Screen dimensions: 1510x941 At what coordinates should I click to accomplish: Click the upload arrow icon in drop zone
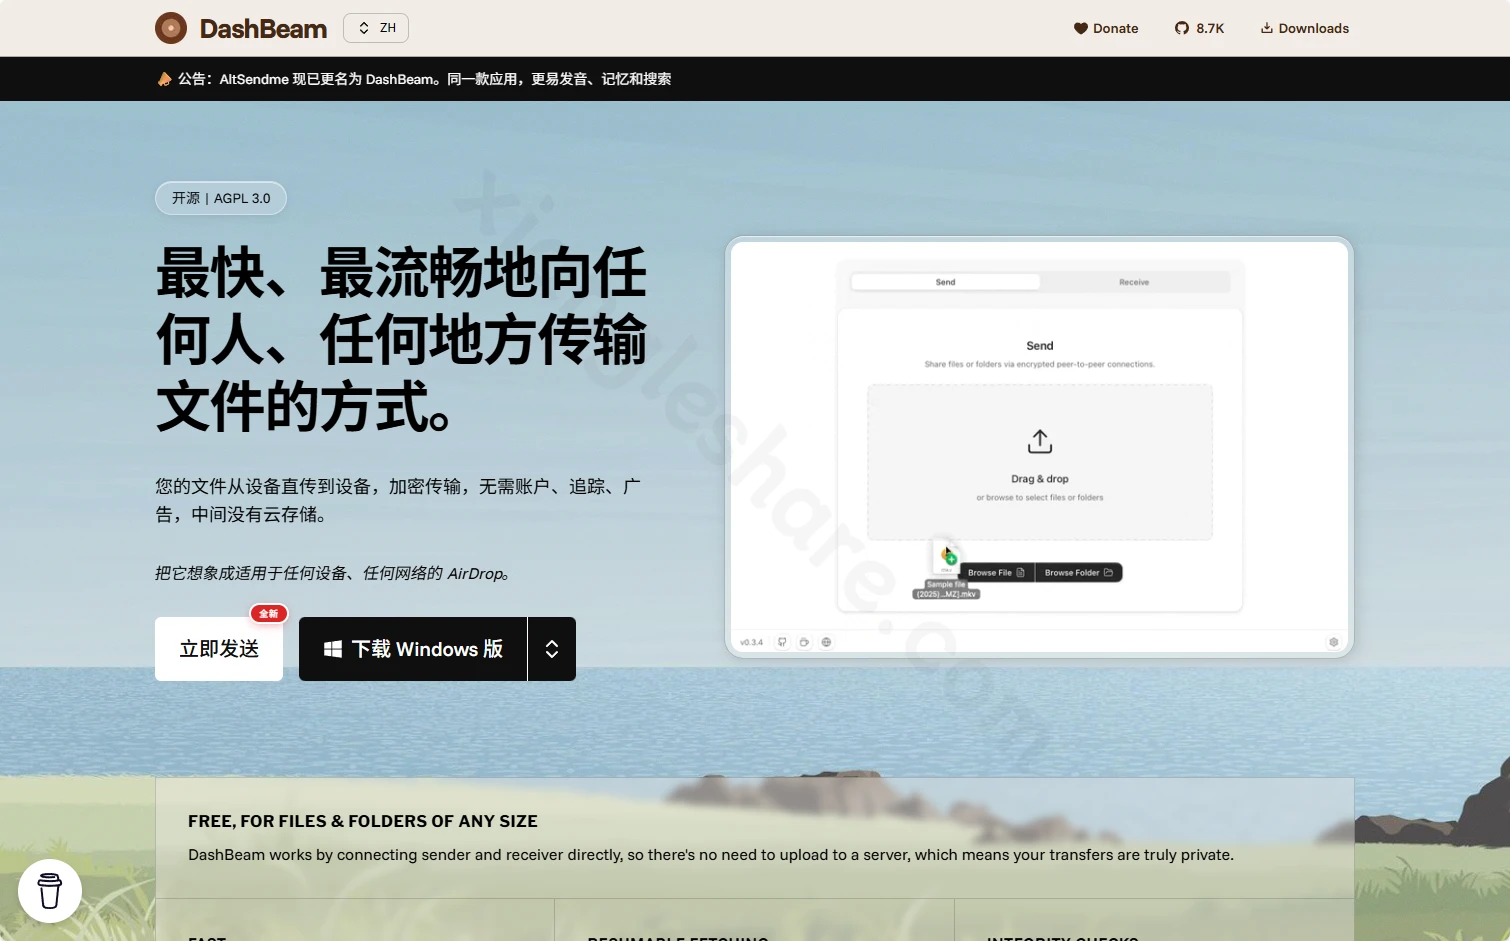pos(1040,441)
